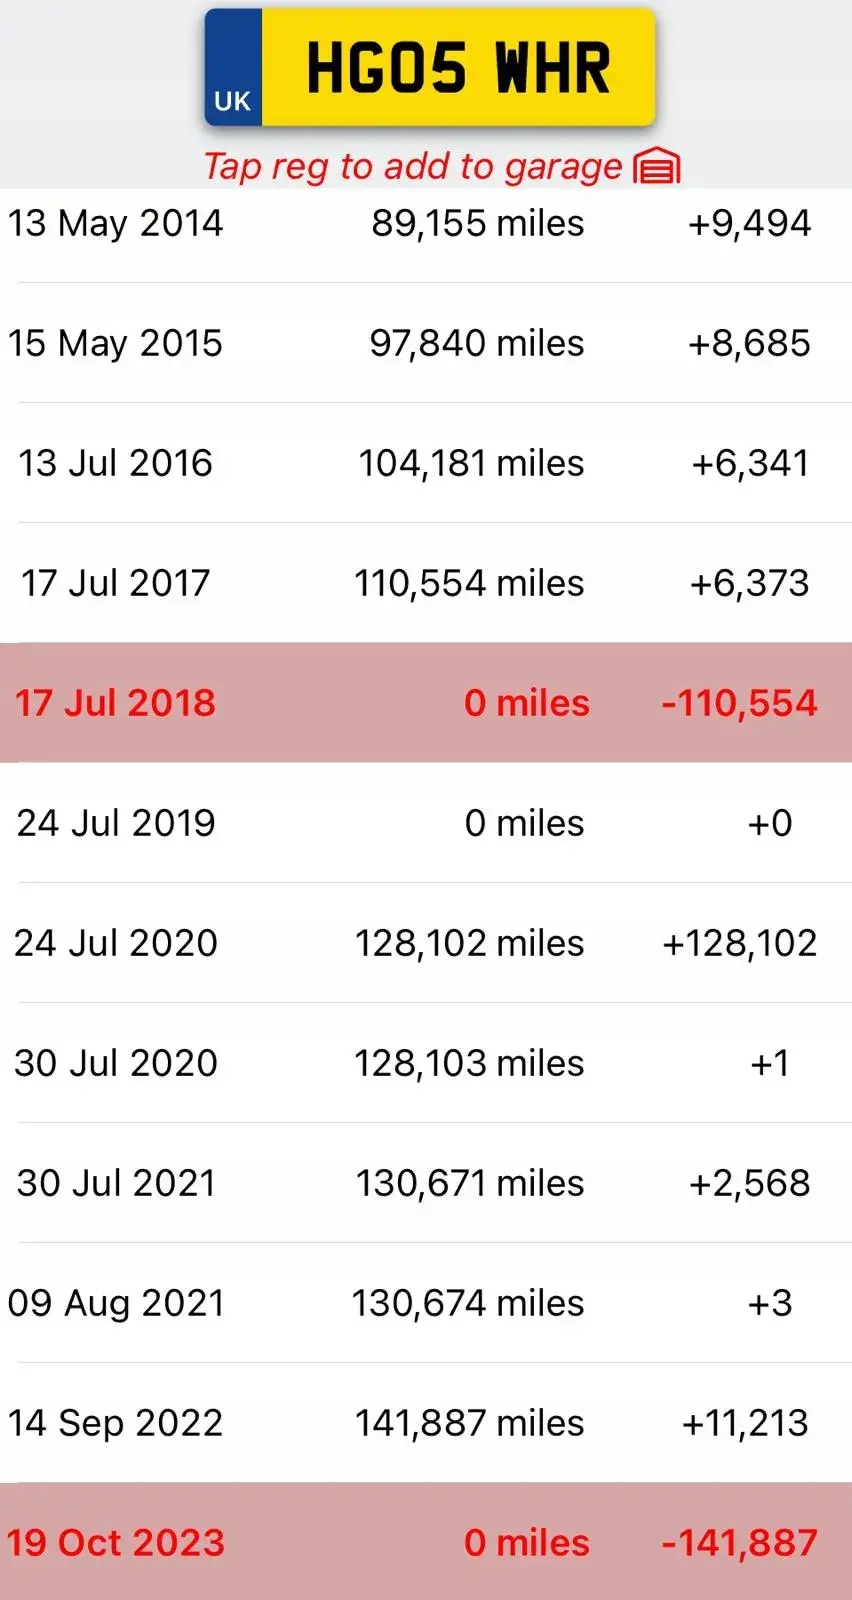Click the 17 Jul 2017 date
The width and height of the screenshot is (852, 1600).
[x=115, y=583]
